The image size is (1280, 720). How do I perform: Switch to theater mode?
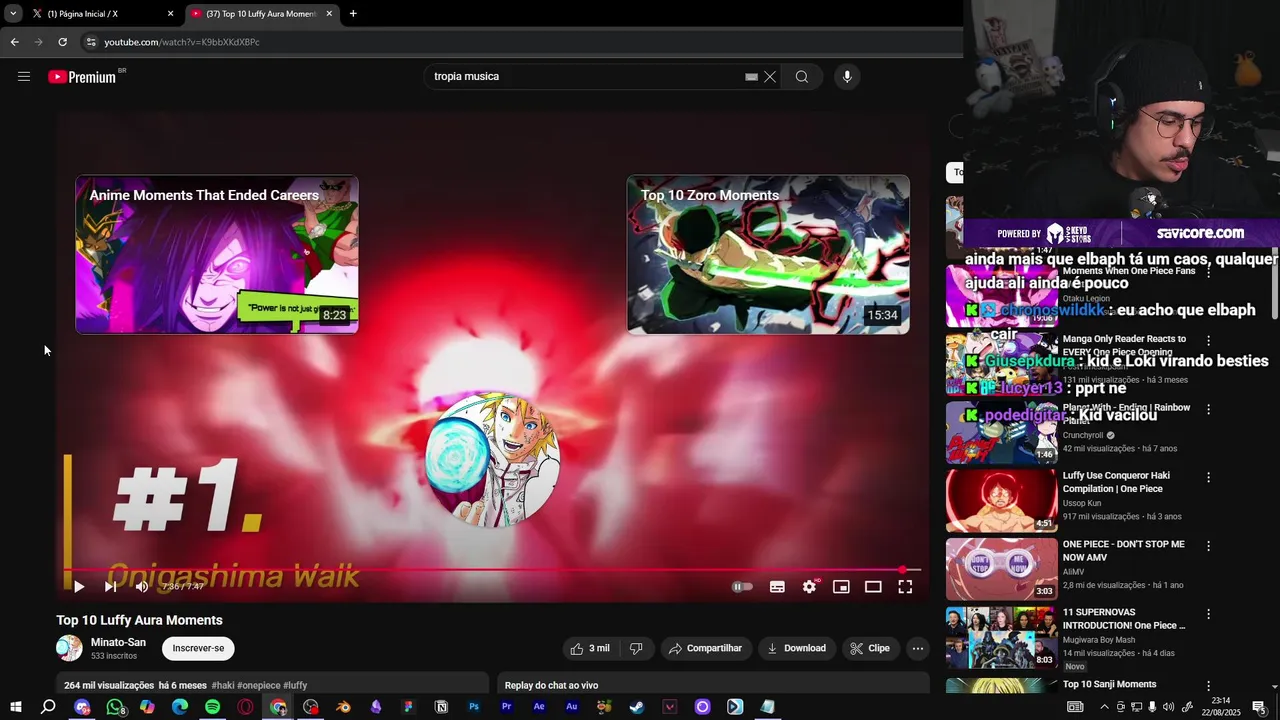coord(873,587)
